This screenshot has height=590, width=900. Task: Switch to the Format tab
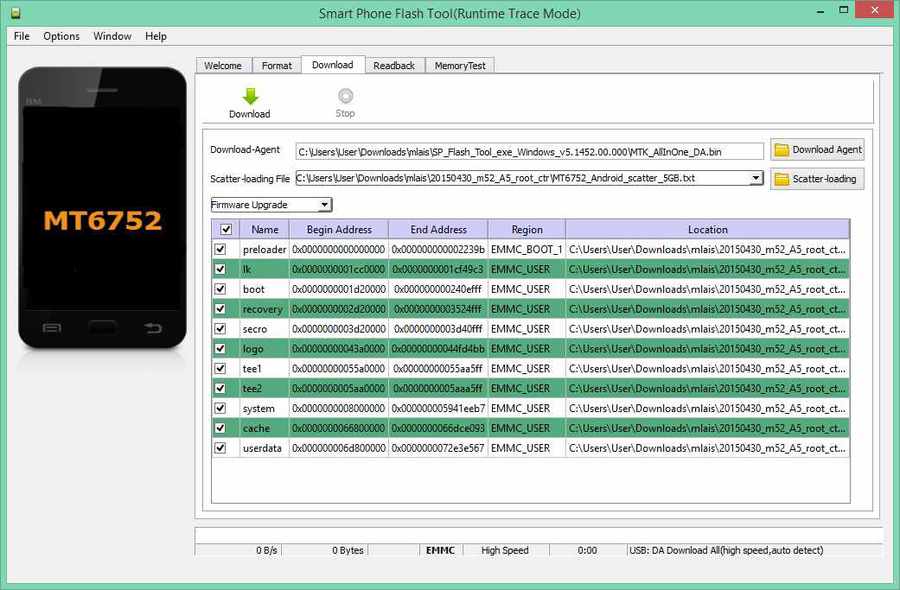click(x=277, y=65)
